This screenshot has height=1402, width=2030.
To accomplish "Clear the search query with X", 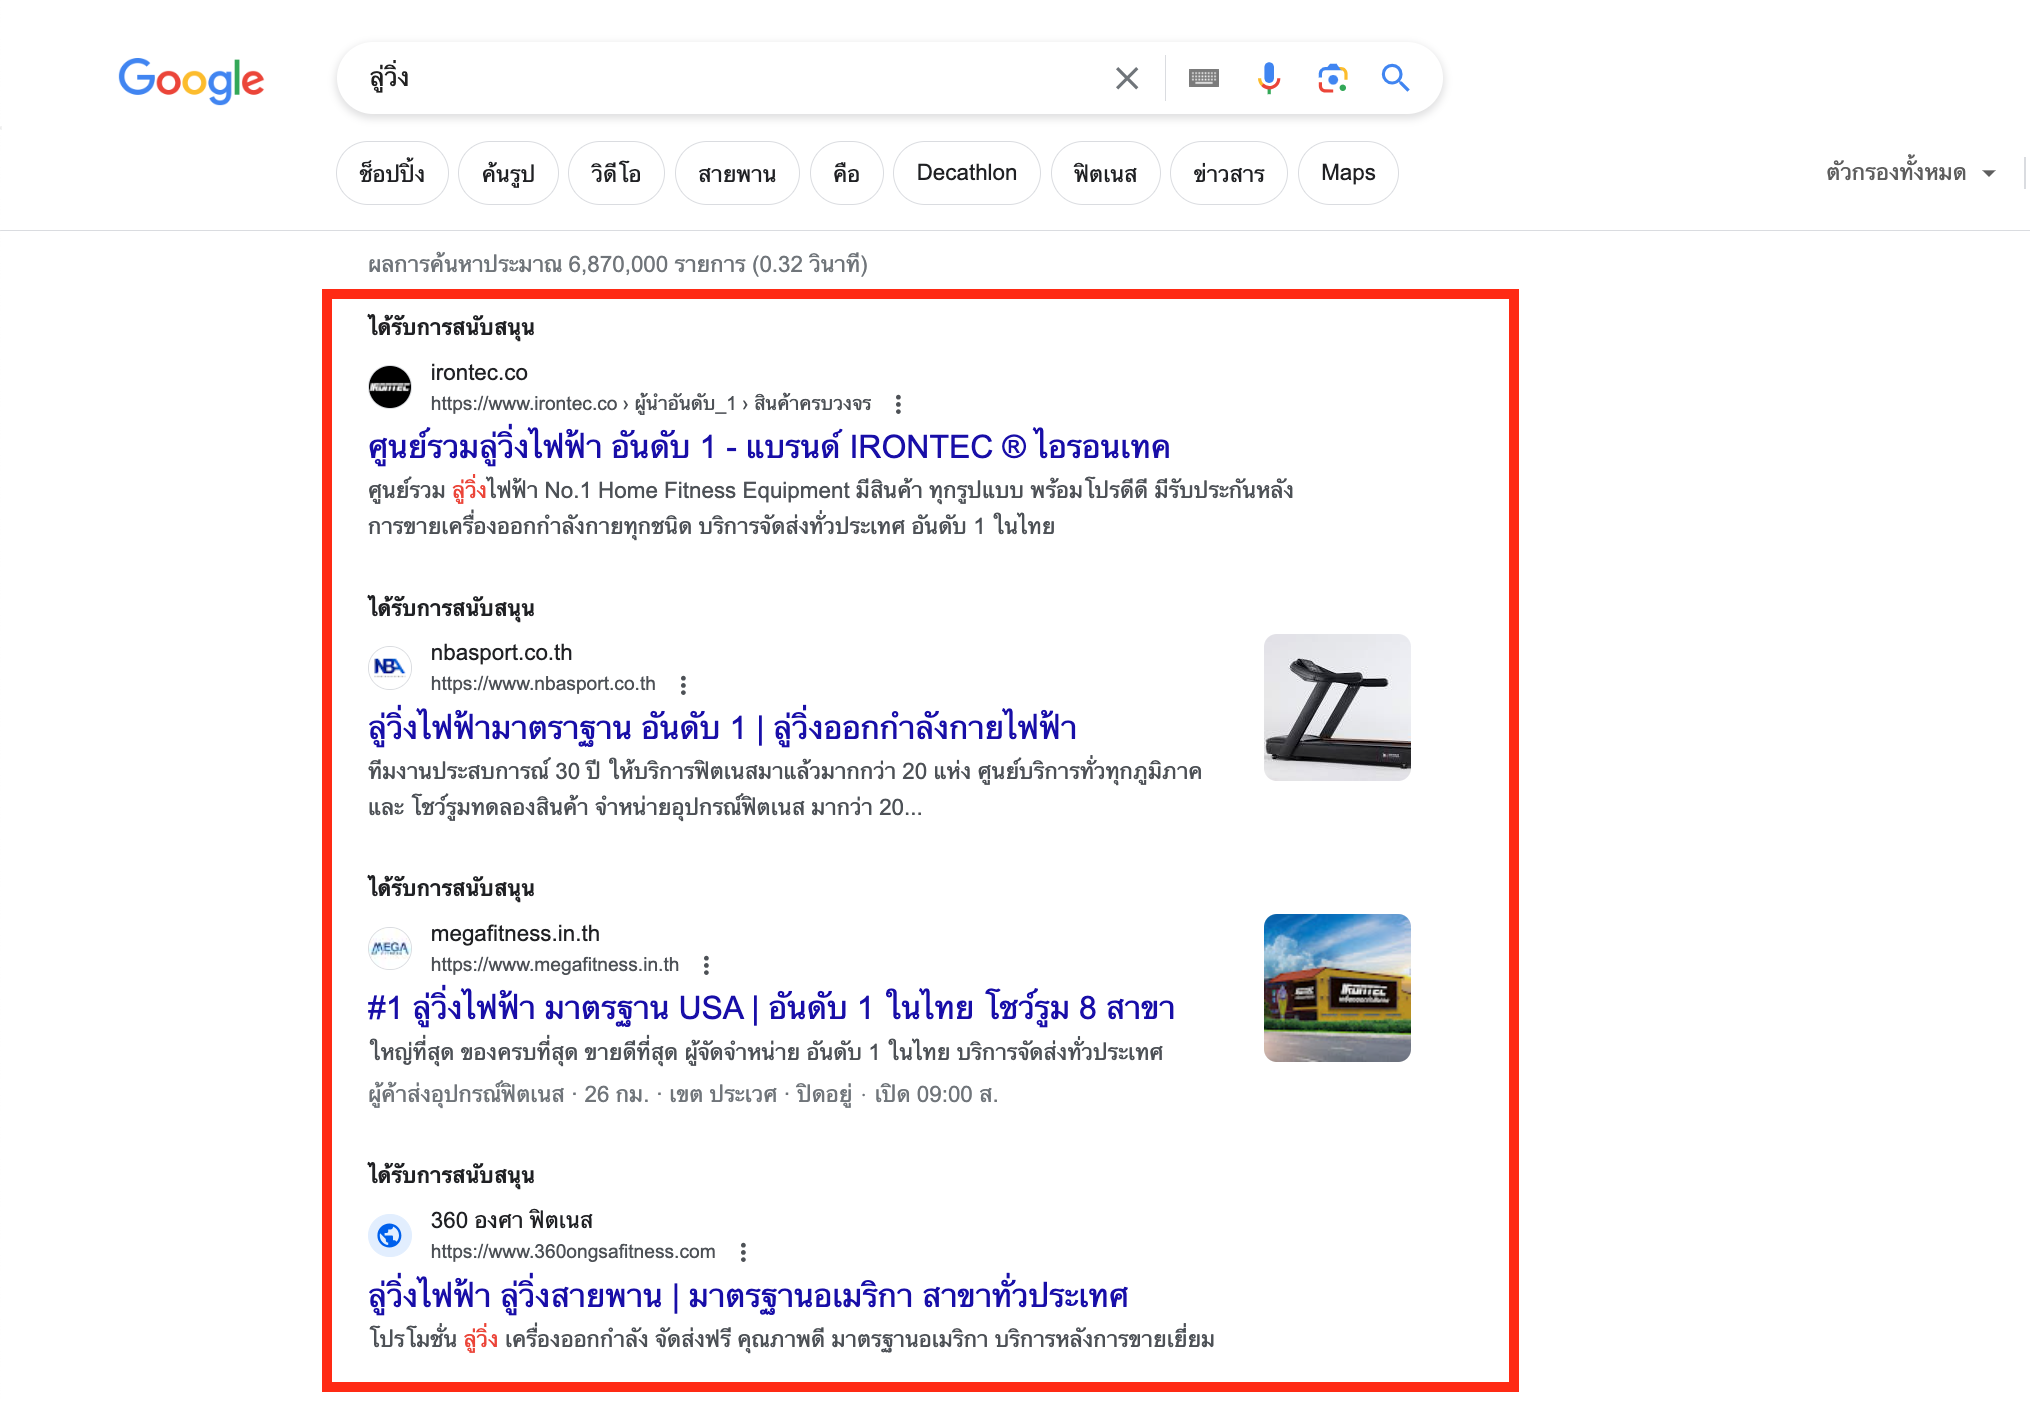I will click(1127, 78).
